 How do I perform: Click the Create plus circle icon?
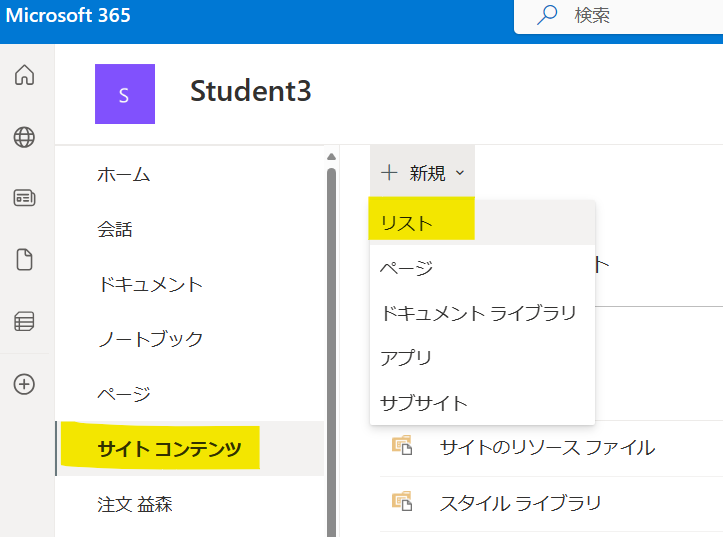pos(24,384)
